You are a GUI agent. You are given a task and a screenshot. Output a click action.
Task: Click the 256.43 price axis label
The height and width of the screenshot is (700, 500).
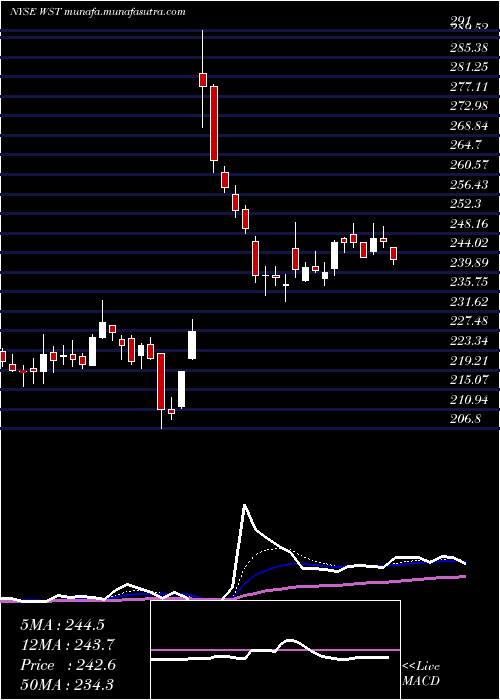tap(470, 184)
